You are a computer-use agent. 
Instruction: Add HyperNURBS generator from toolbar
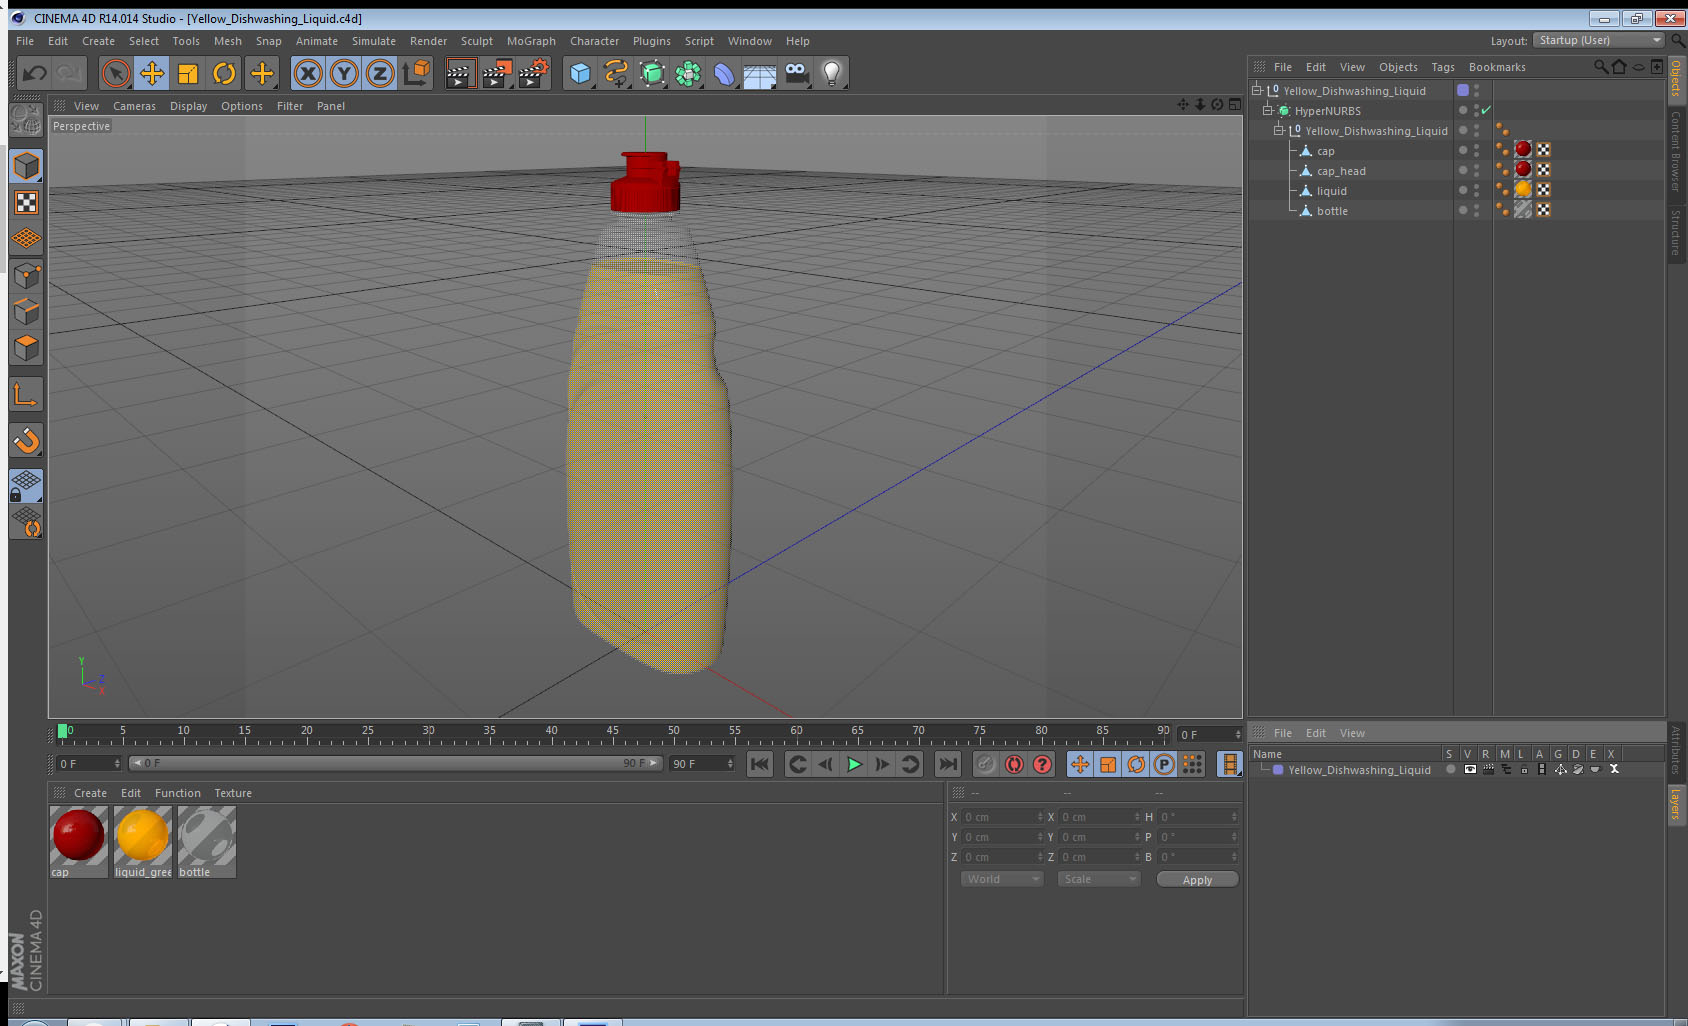point(652,73)
